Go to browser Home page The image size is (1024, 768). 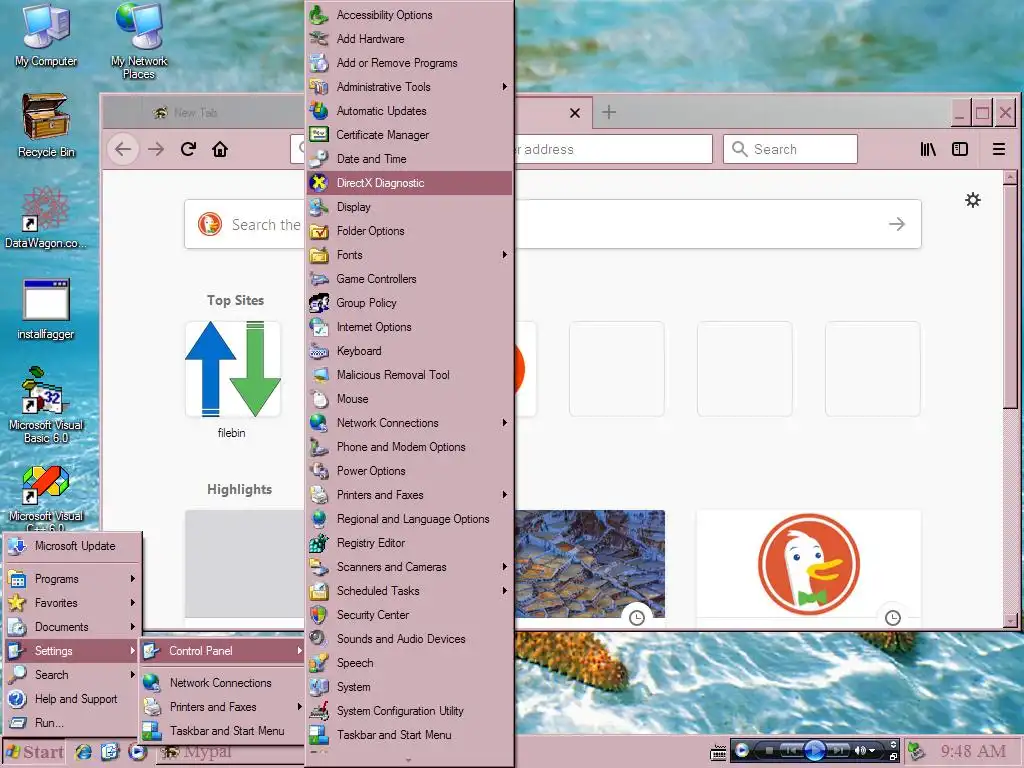220,150
